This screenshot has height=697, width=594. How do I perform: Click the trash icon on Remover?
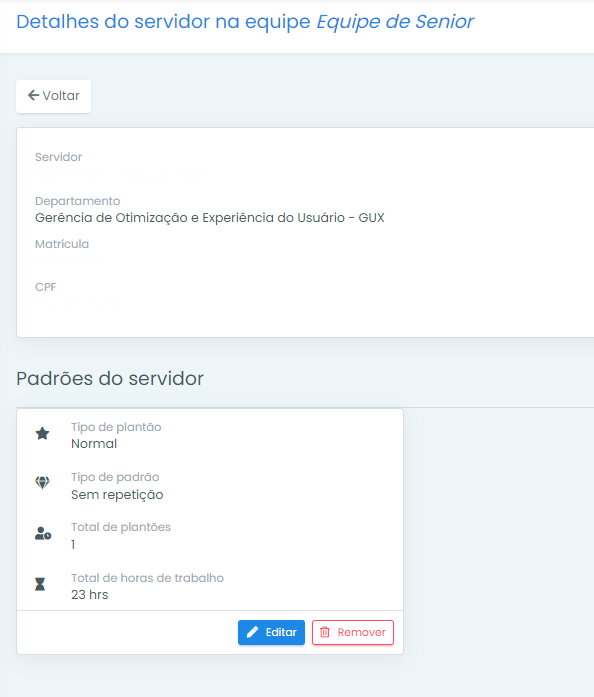325,632
